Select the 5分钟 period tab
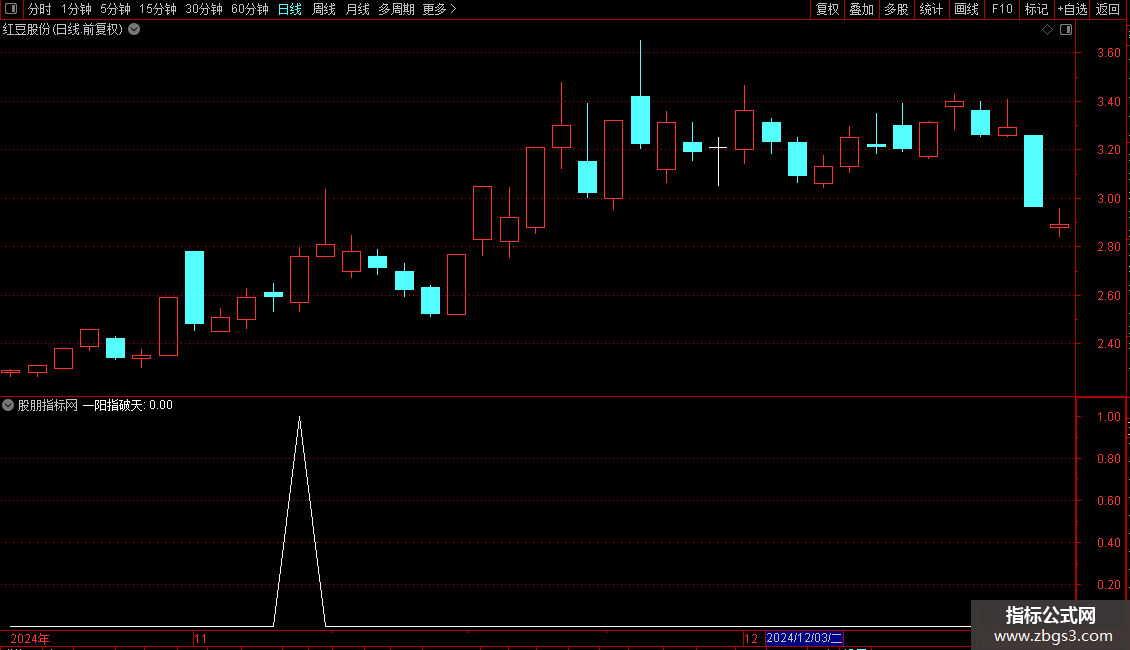 [x=115, y=9]
